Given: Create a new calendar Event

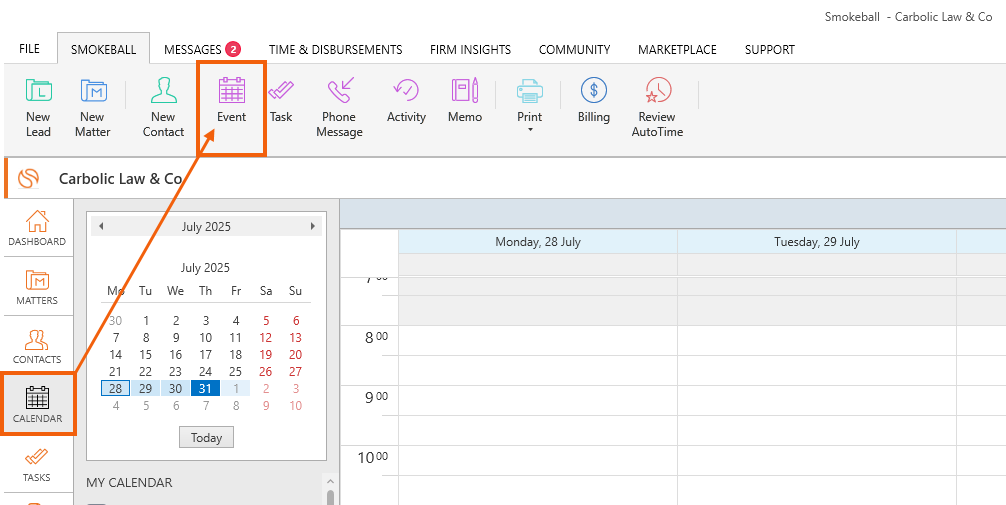Looking at the screenshot, I should tap(232, 100).
